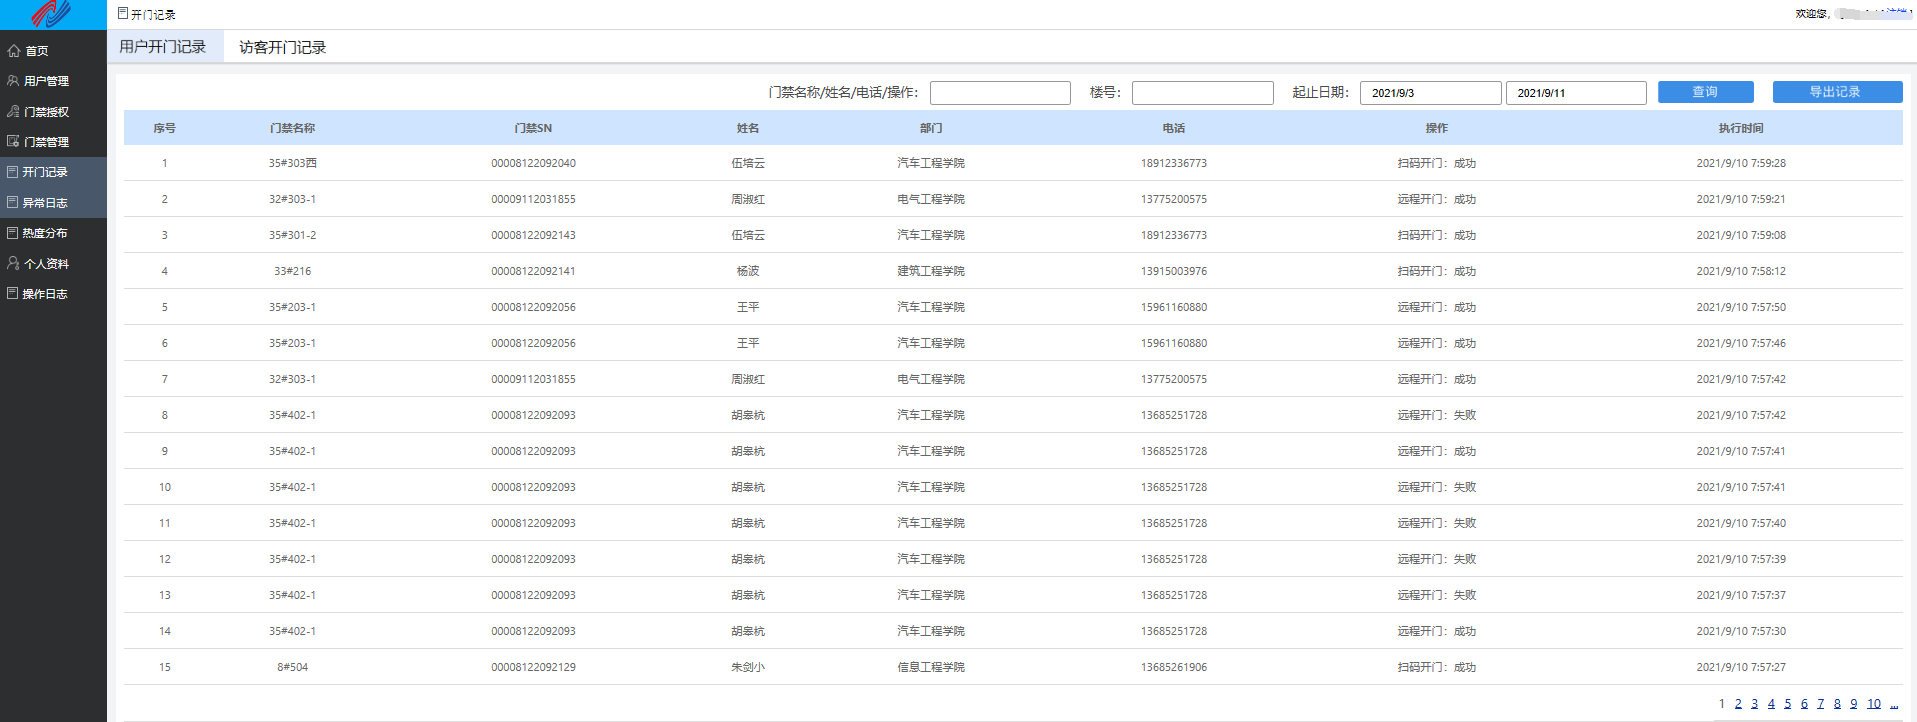Click the home icon beside 首页
Image resolution: width=1917 pixels, height=722 pixels.
[14, 51]
